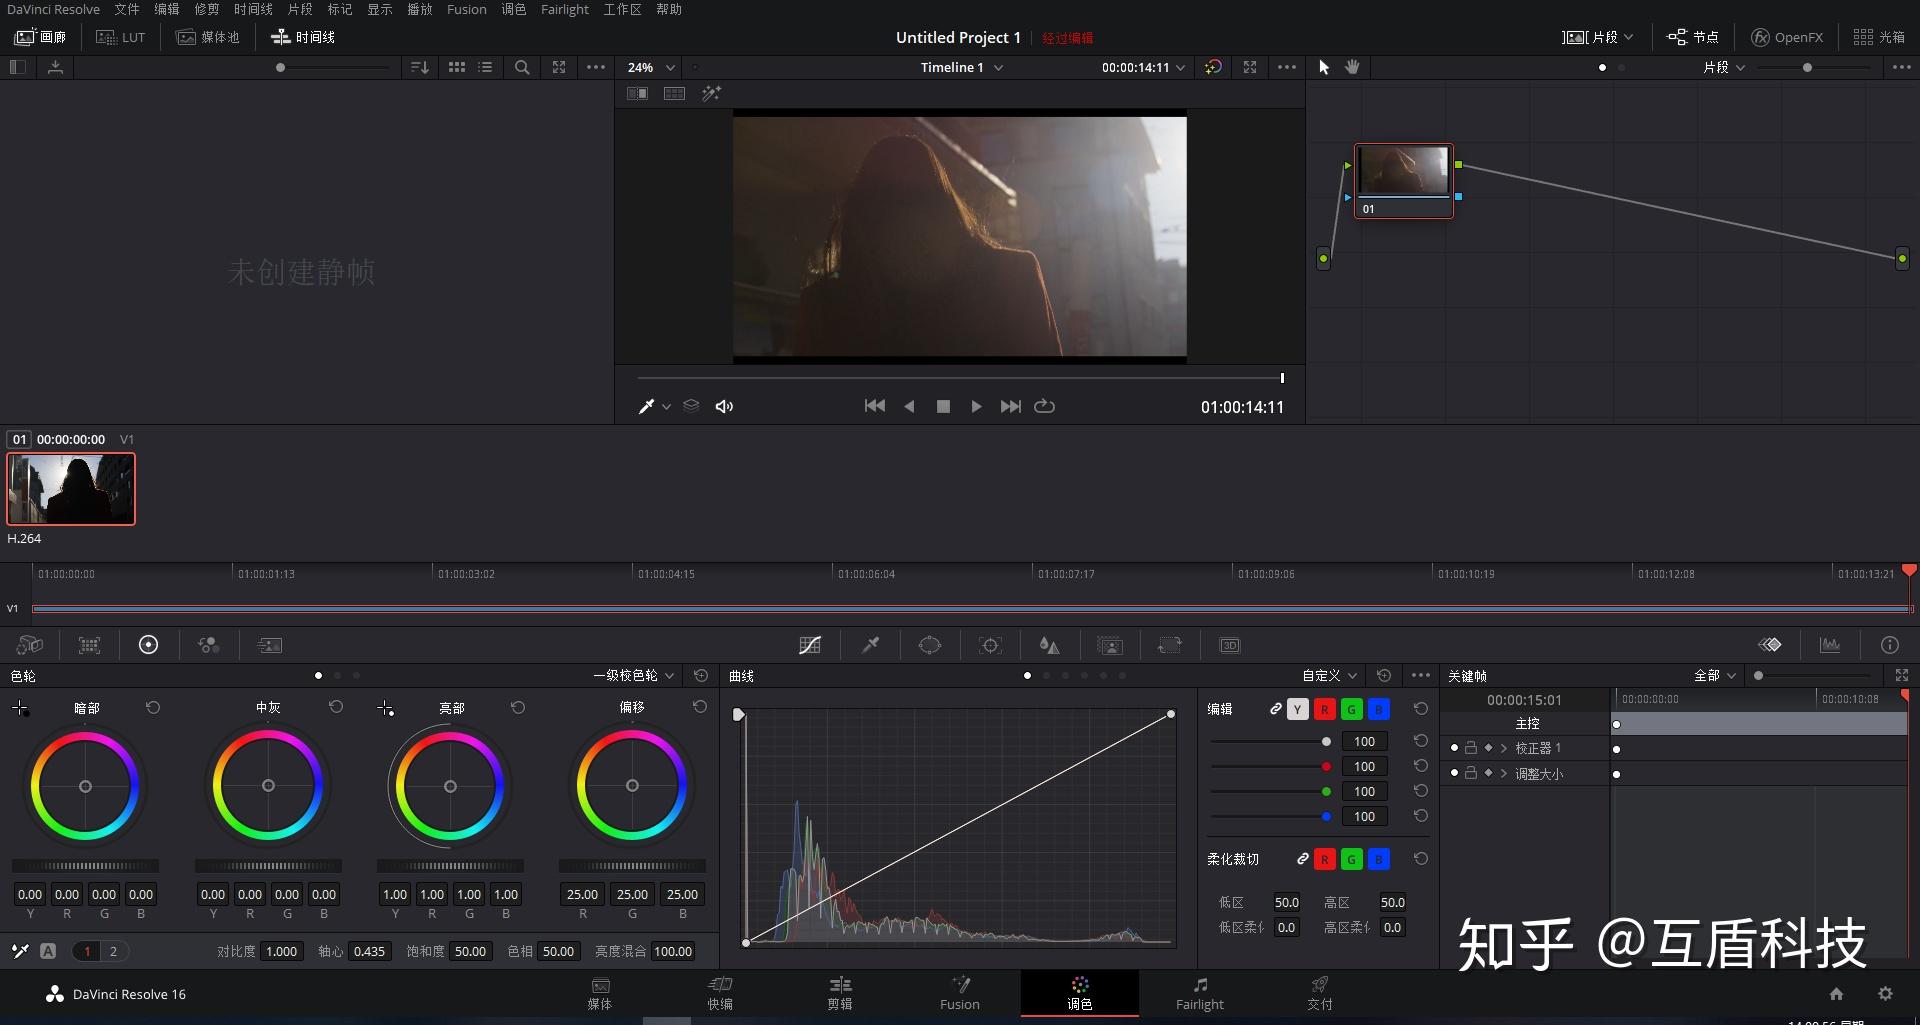The image size is (1920, 1025).
Task: Open the timecode 00:00:14:11 dropdown
Action: (x=1143, y=67)
